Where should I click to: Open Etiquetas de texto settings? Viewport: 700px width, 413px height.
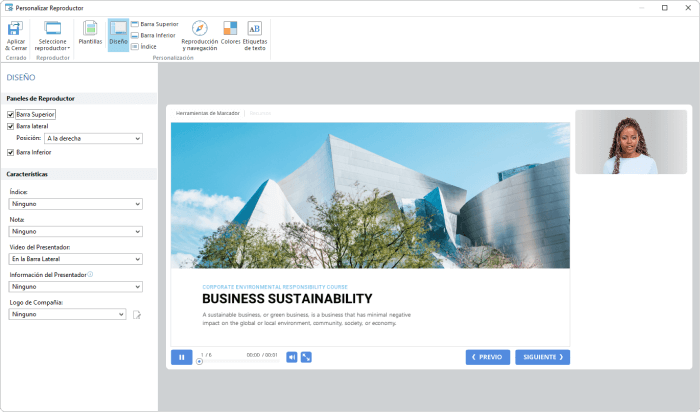point(255,36)
